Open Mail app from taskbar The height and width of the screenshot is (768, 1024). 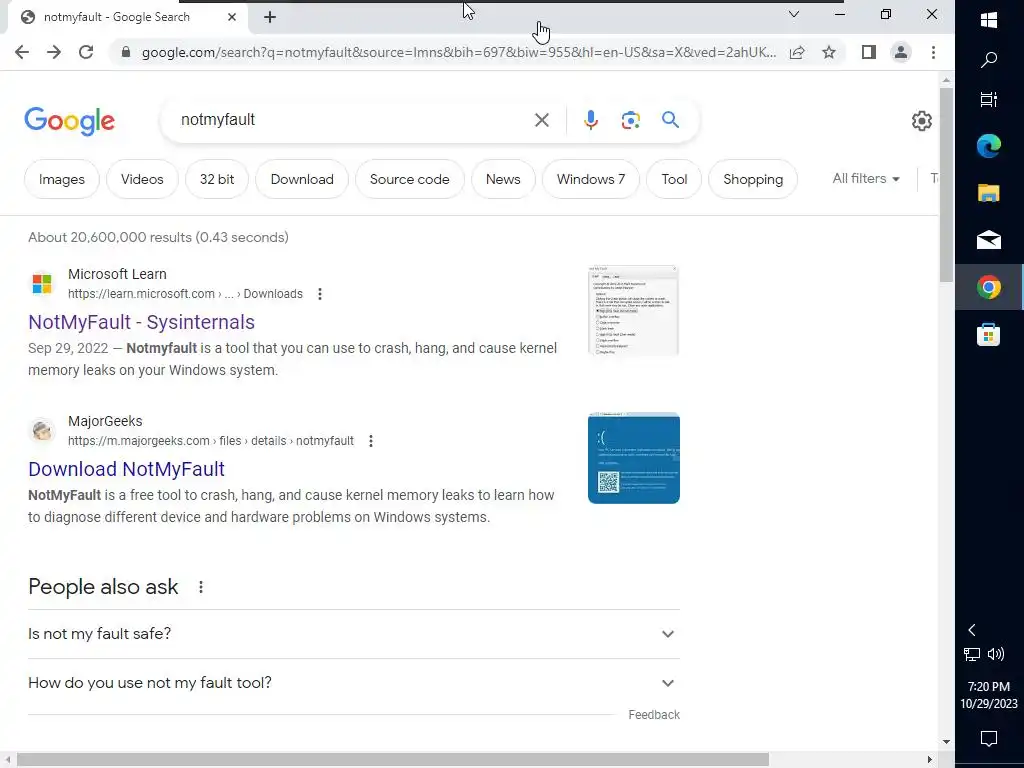click(989, 240)
